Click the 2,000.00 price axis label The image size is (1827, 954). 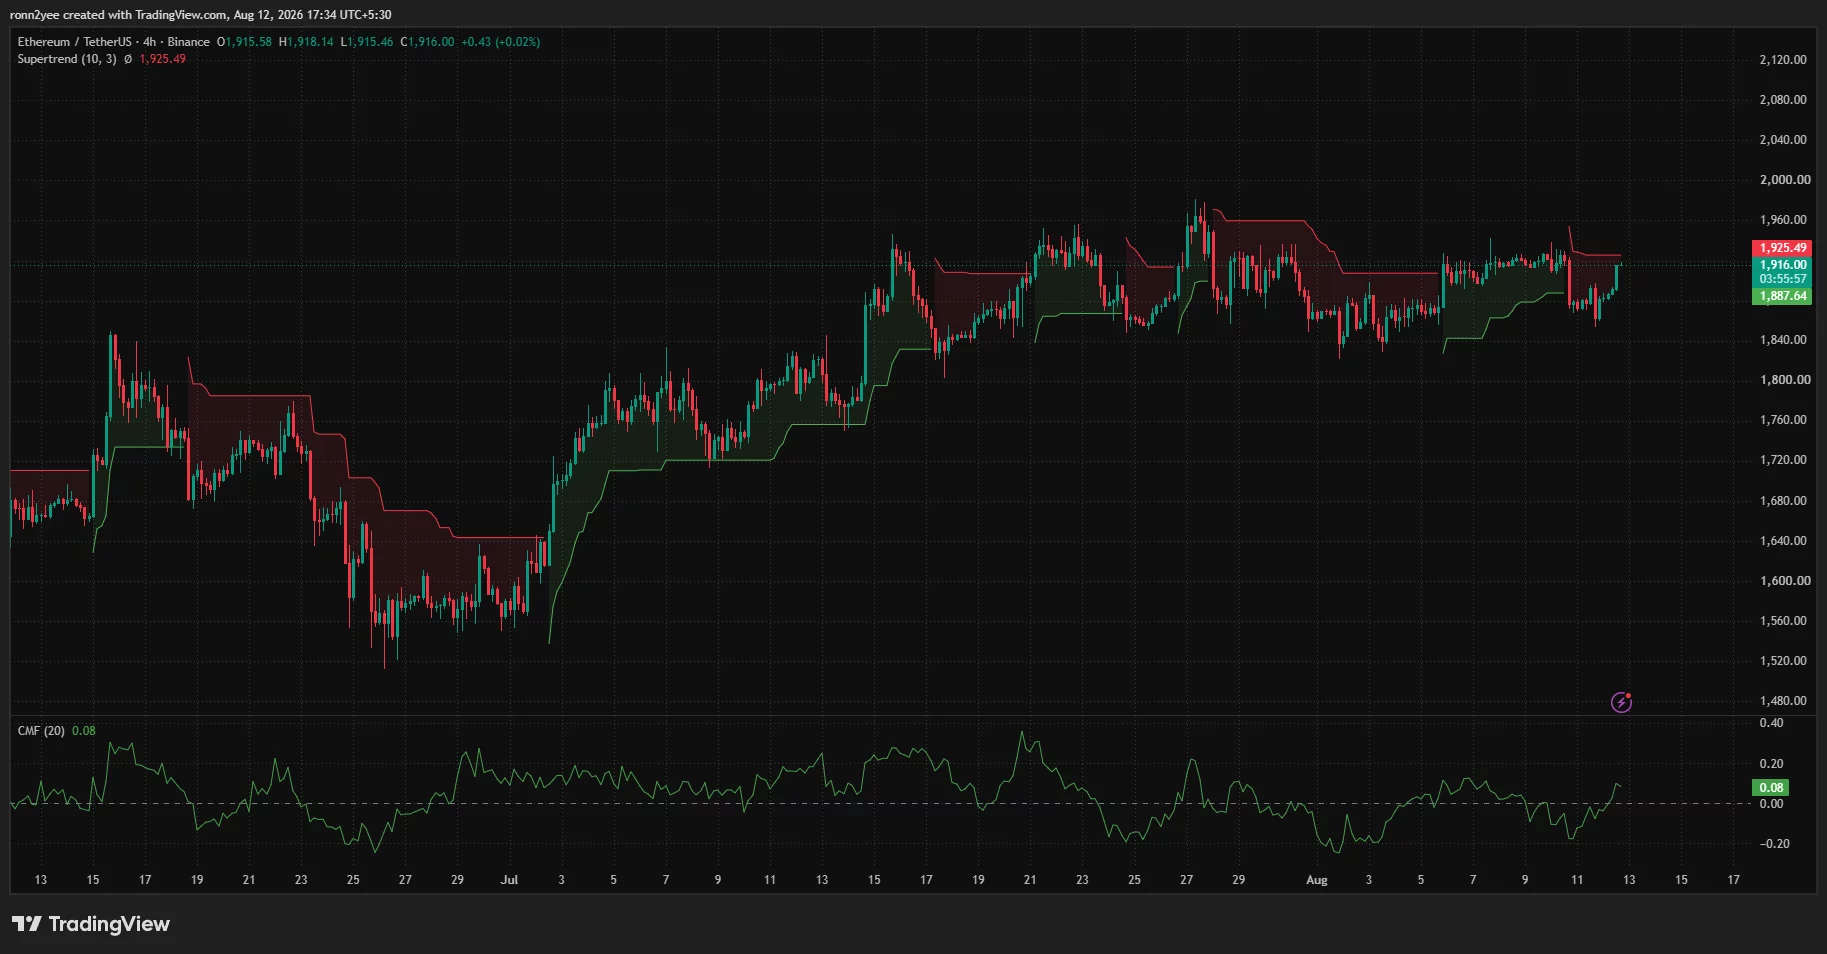click(1783, 180)
